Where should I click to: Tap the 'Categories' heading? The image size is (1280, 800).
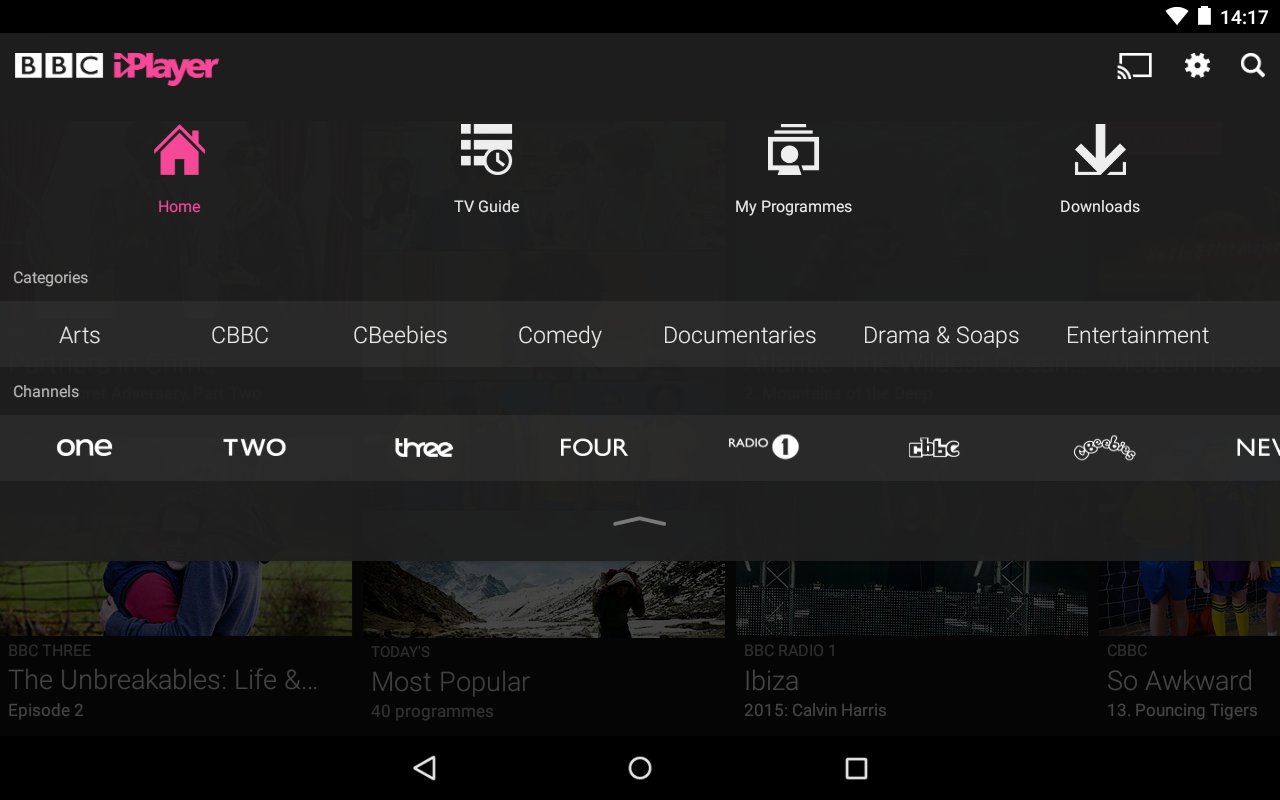50,278
